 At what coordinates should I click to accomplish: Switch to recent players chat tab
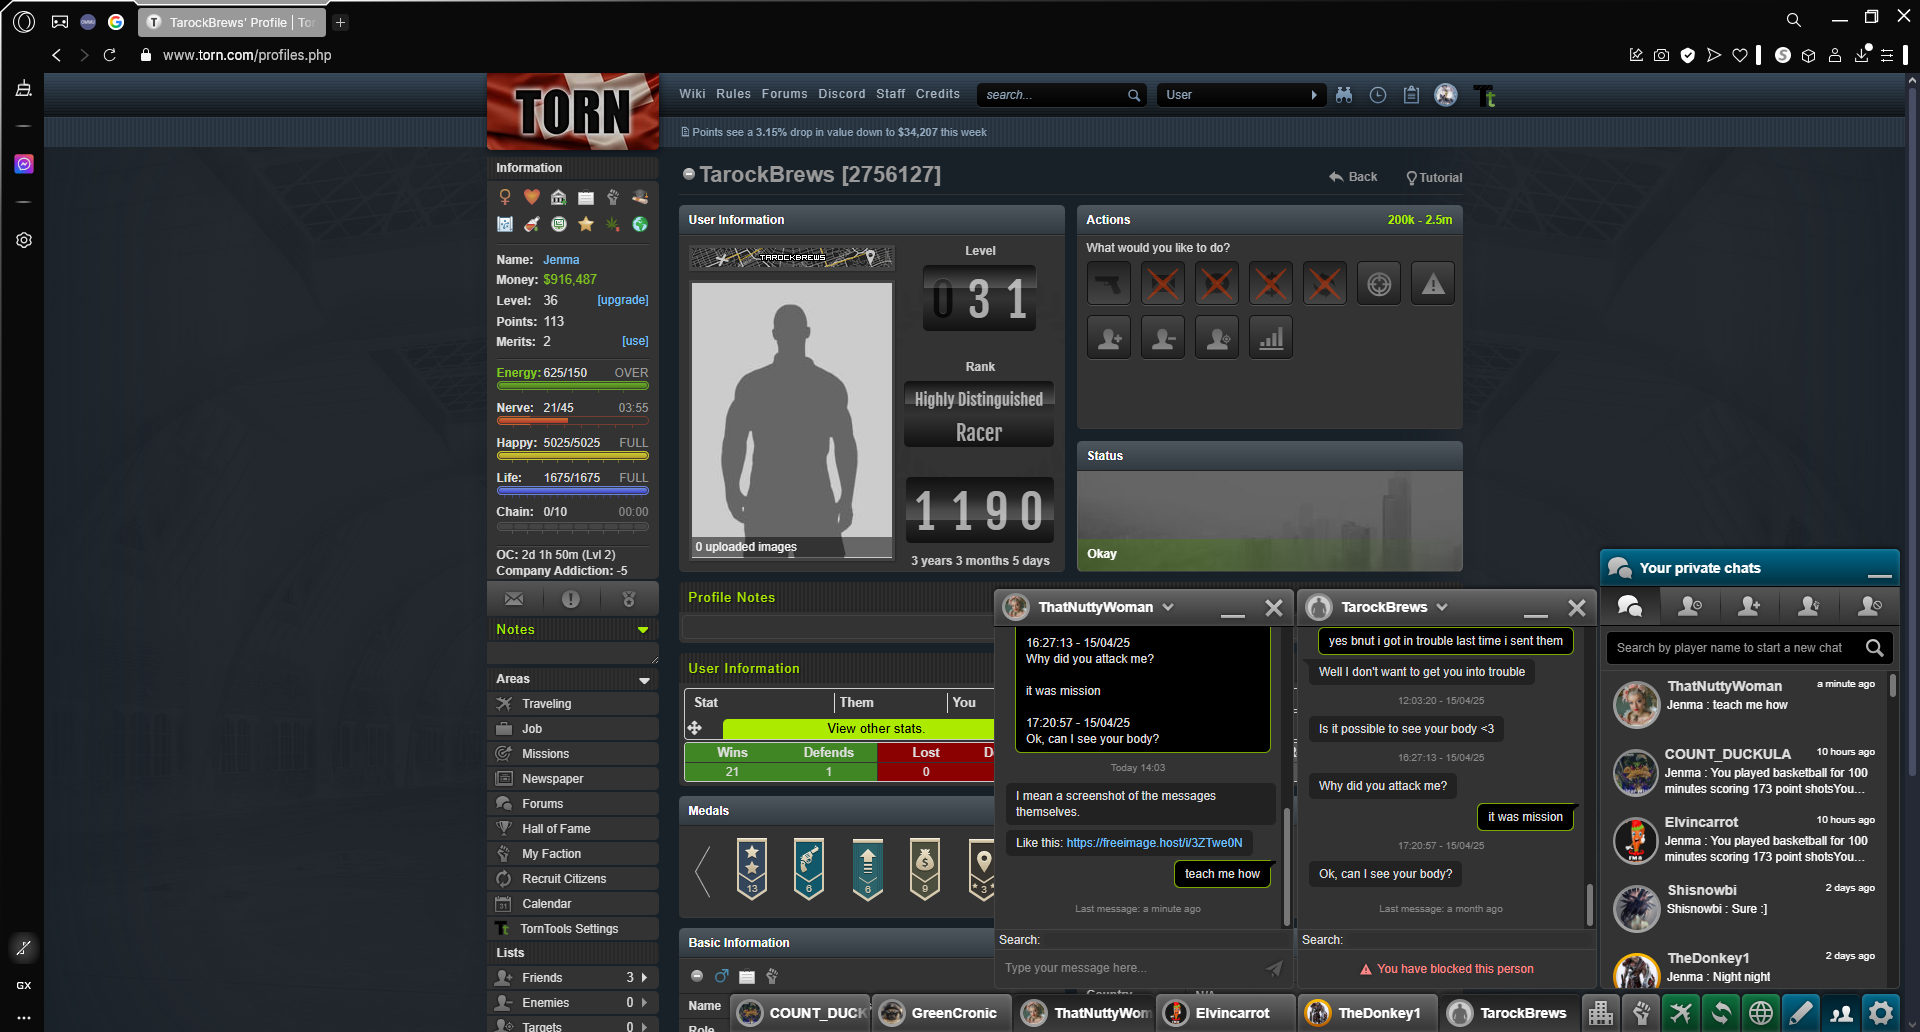click(x=1690, y=606)
